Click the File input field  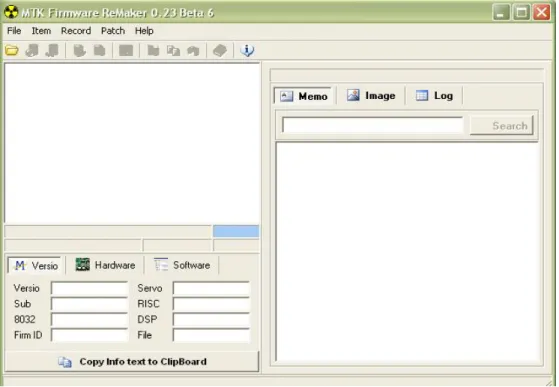pos(211,335)
